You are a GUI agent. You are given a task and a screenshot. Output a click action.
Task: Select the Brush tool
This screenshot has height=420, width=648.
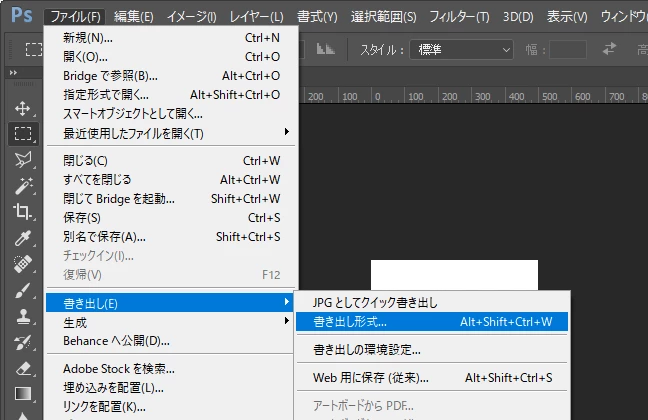(x=23, y=290)
